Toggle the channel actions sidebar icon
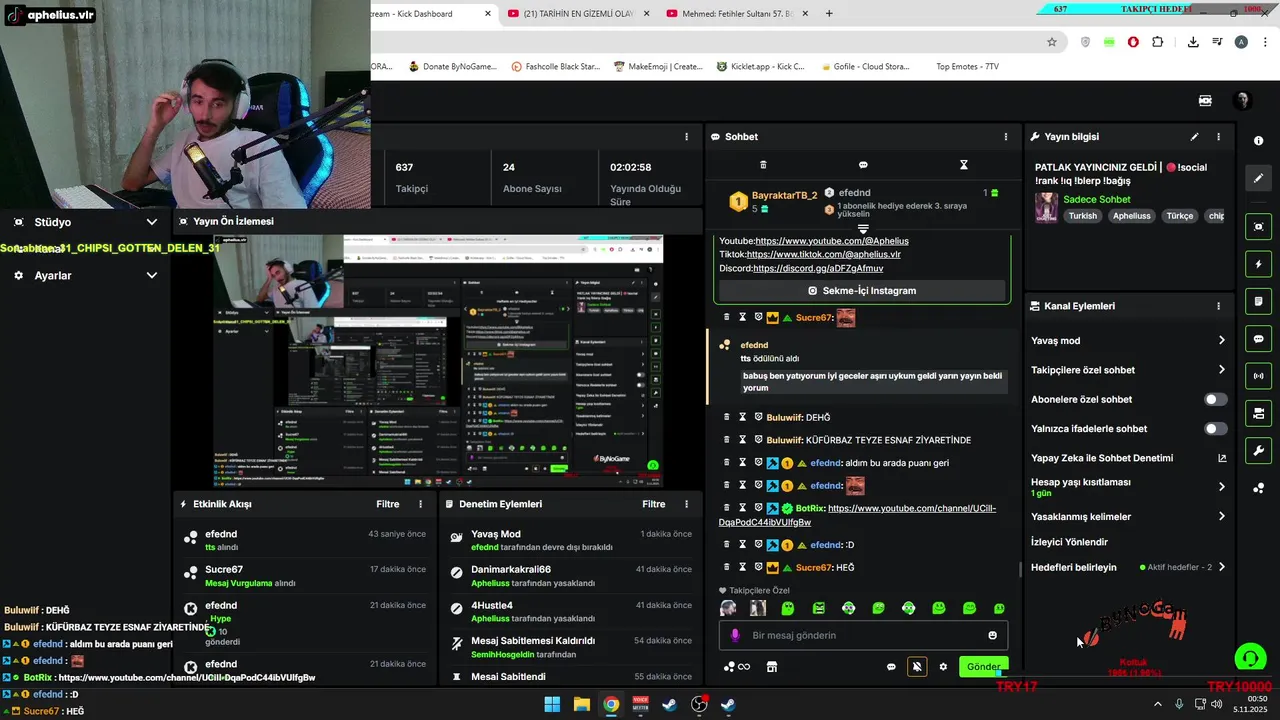The width and height of the screenshot is (1280, 720). 1259,413
